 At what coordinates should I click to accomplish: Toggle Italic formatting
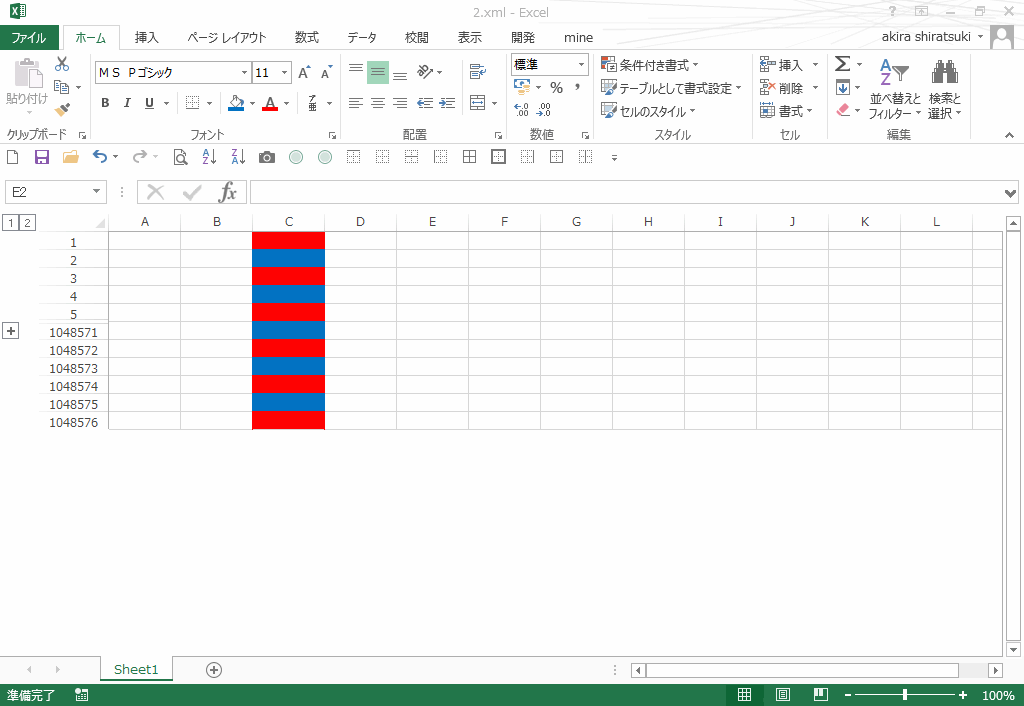coord(127,103)
